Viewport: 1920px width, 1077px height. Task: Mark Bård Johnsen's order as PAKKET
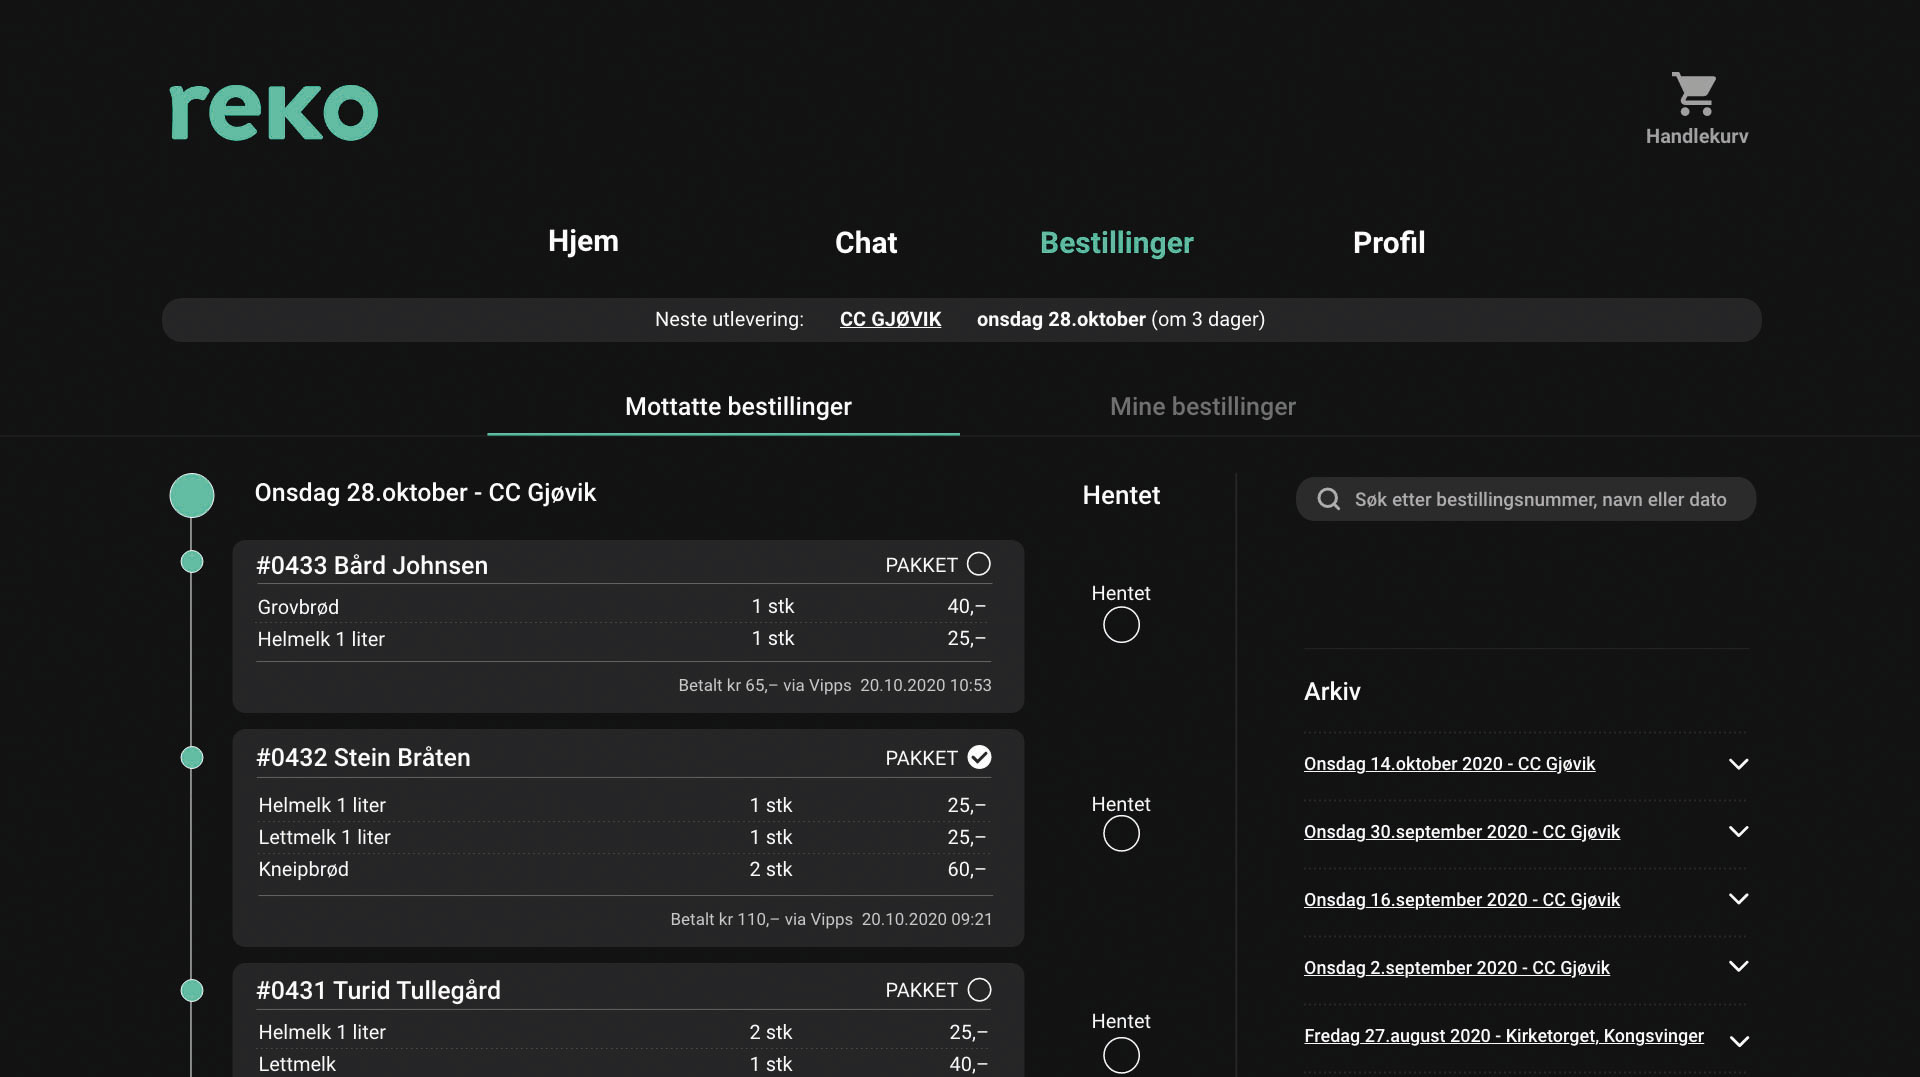pos(979,564)
